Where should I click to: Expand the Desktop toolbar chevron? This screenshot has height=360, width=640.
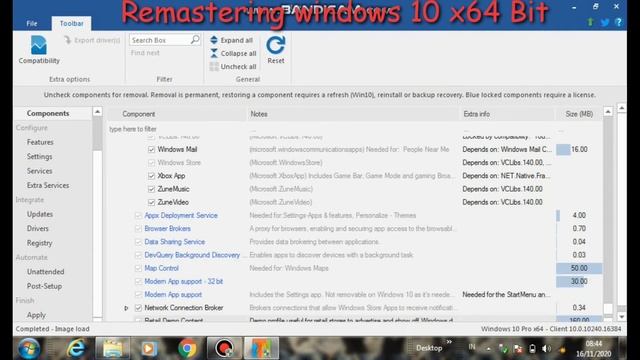click(x=449, y=342)
